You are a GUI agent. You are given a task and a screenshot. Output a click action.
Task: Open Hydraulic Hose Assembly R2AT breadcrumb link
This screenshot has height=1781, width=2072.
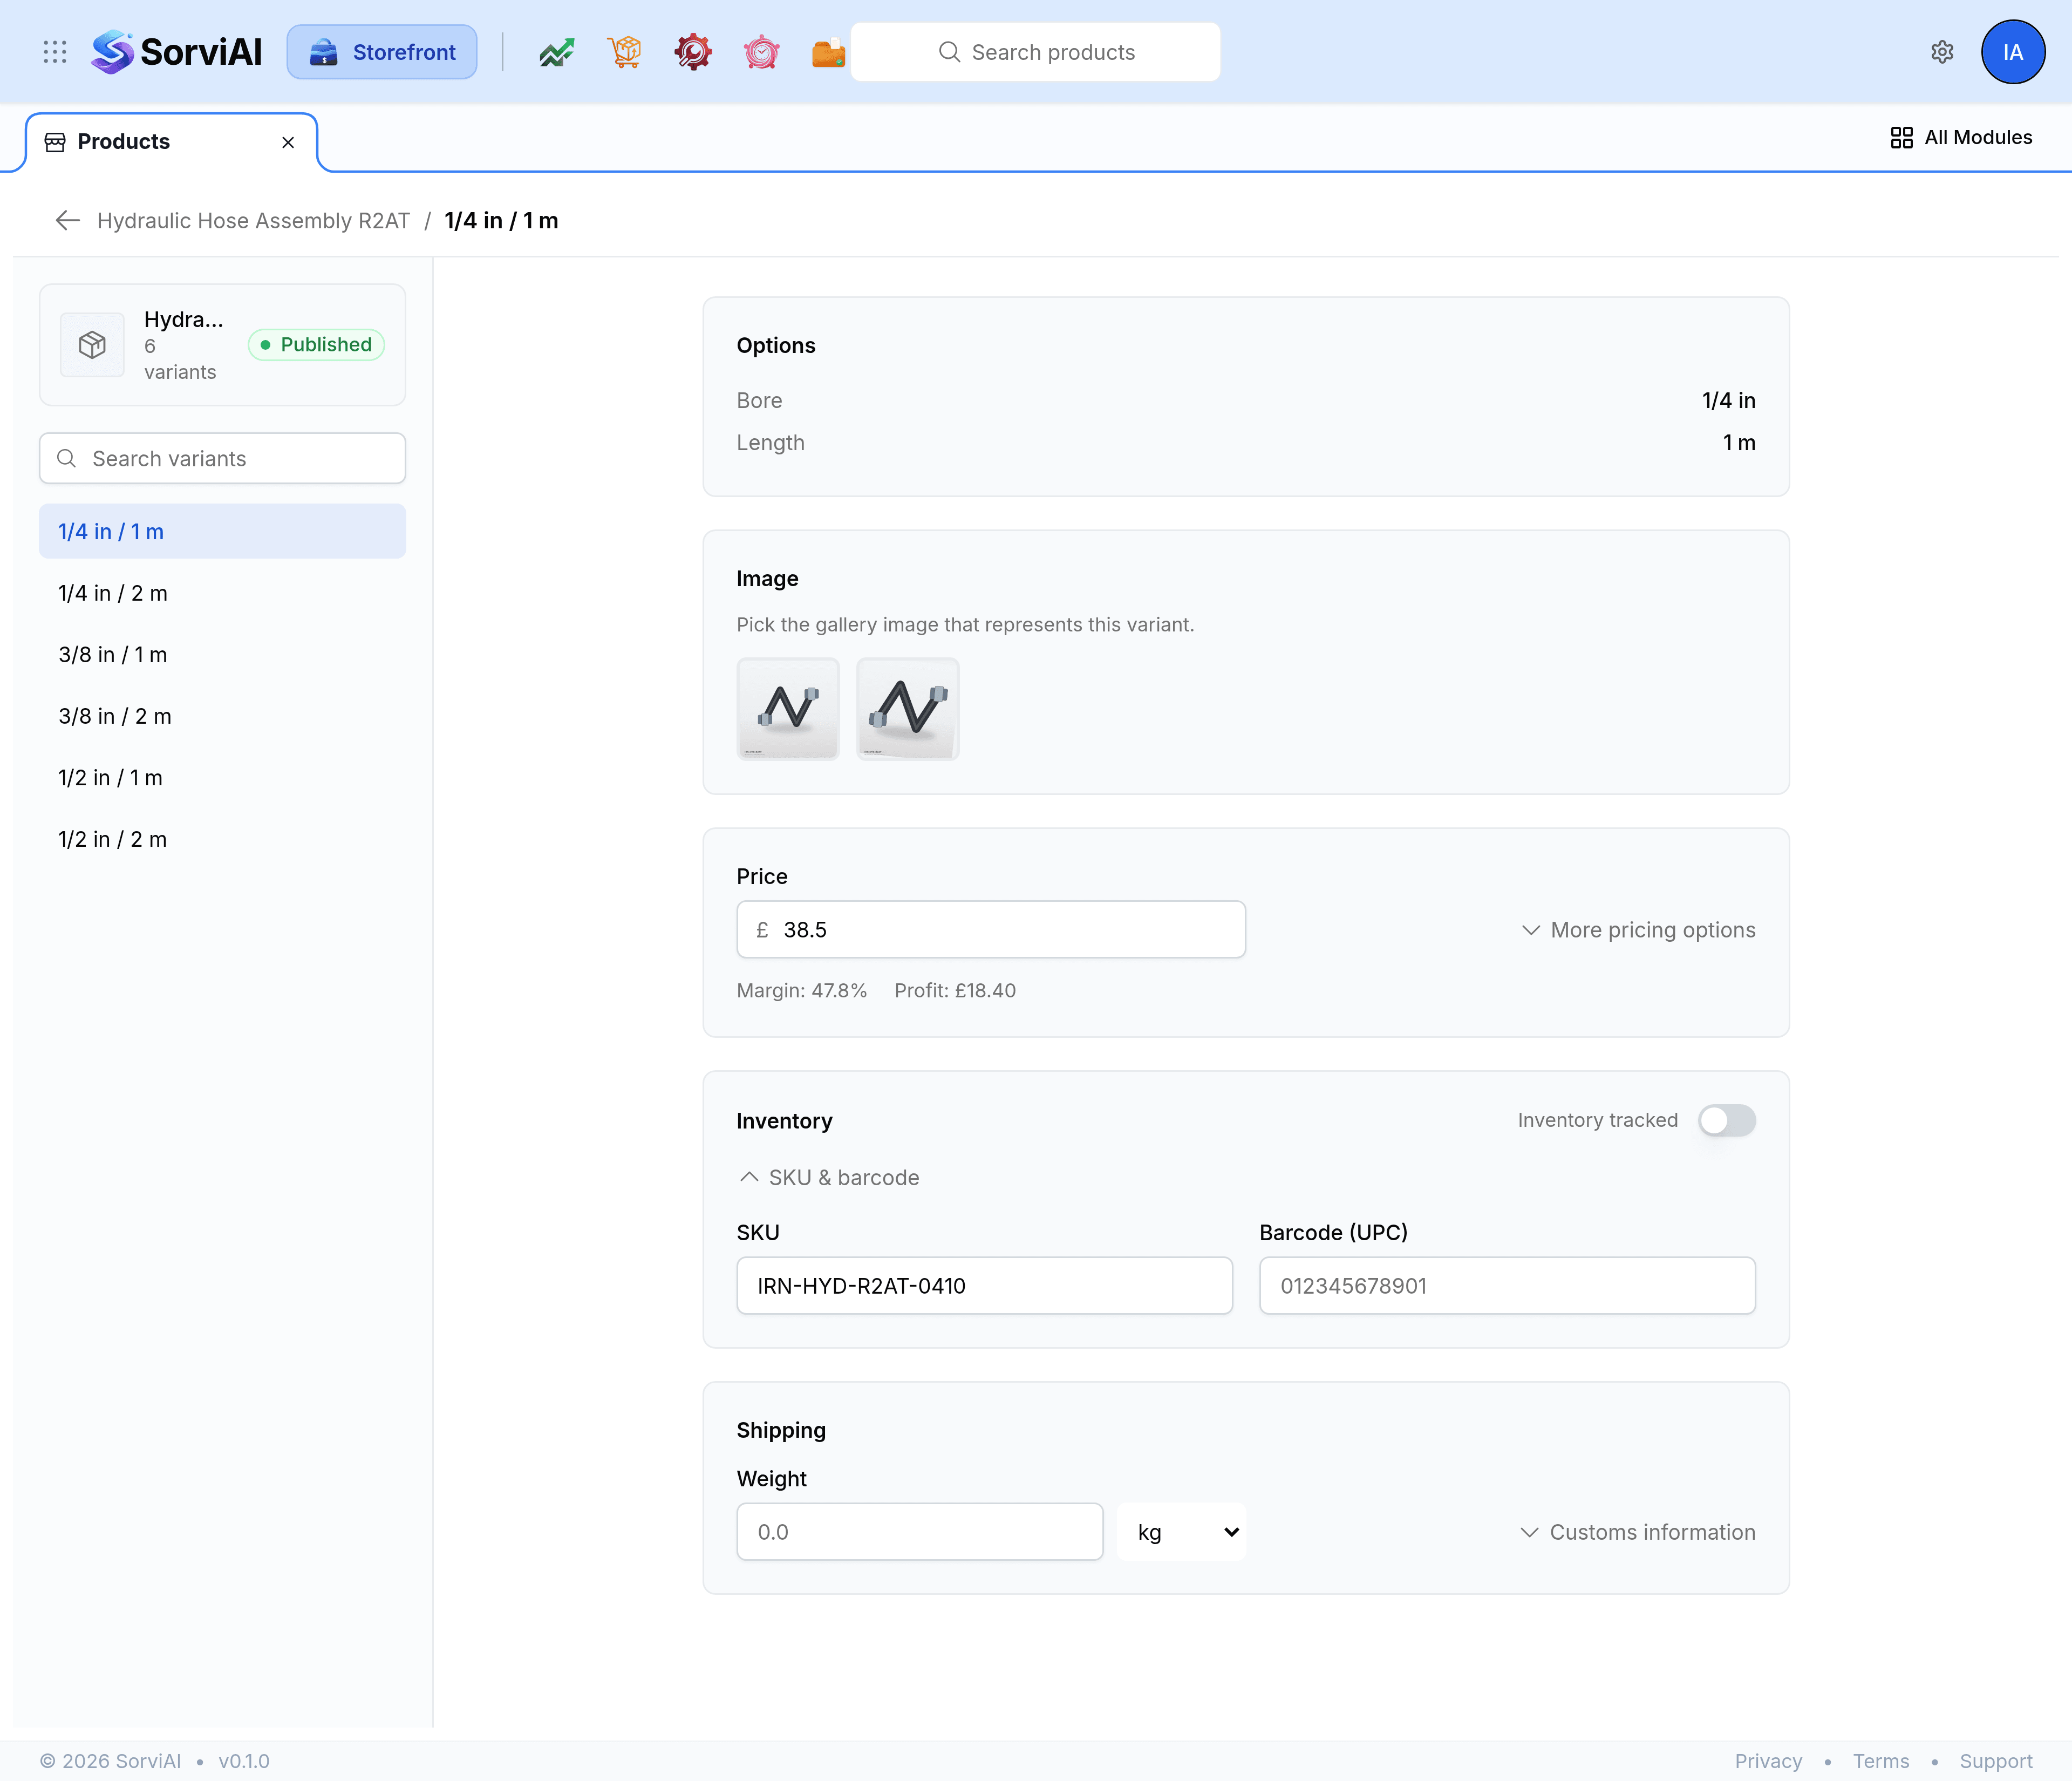253,220
